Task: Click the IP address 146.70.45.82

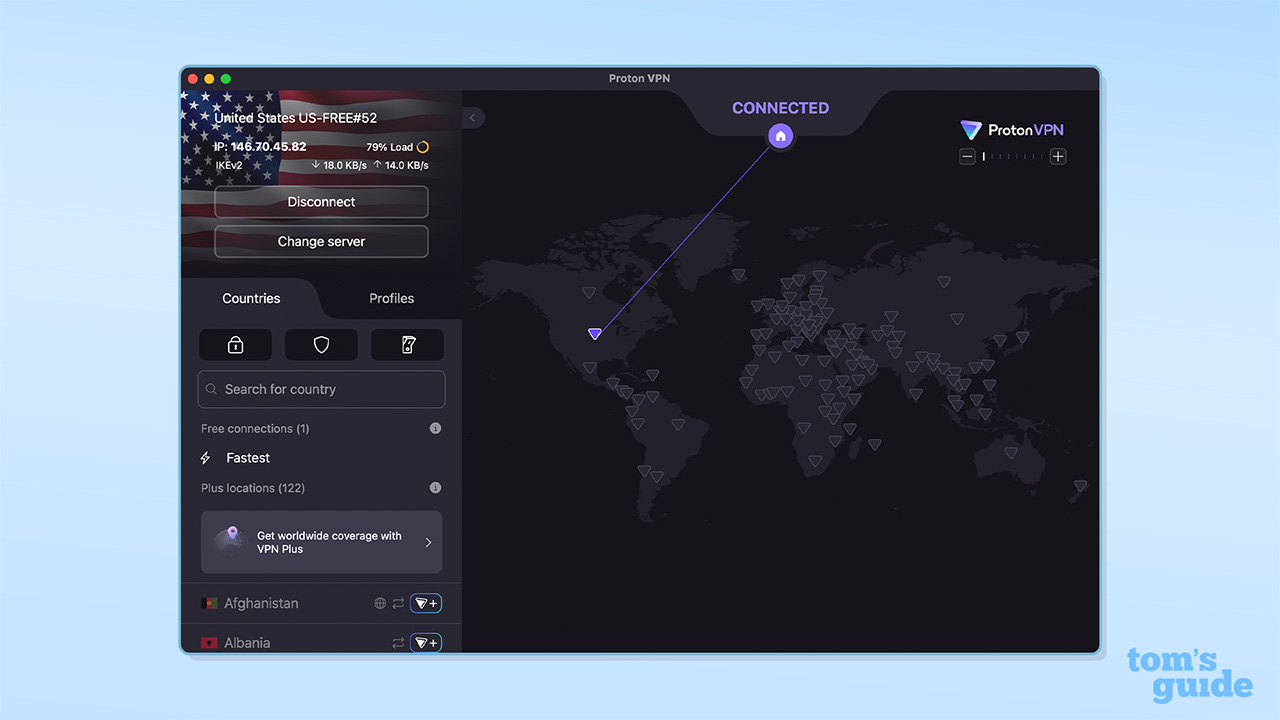Action: pos(260,147)
